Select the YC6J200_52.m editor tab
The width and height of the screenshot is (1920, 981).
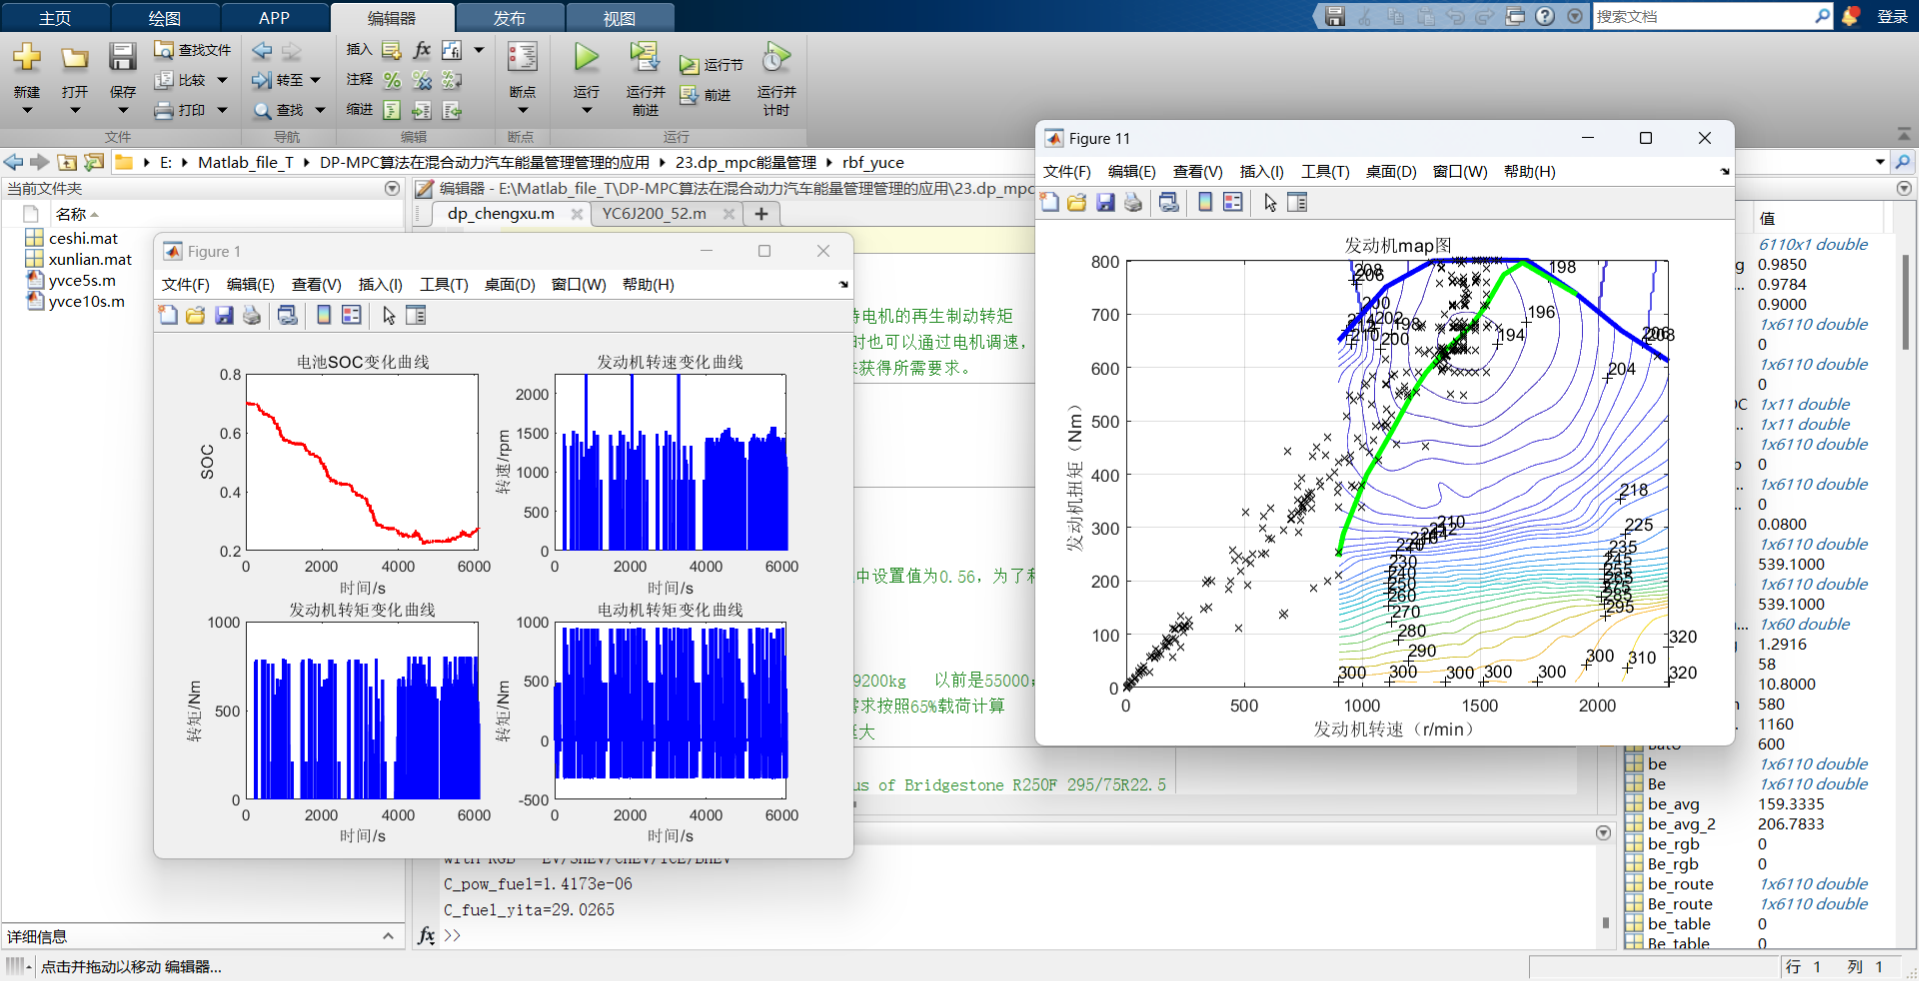[x=654, y=213]
